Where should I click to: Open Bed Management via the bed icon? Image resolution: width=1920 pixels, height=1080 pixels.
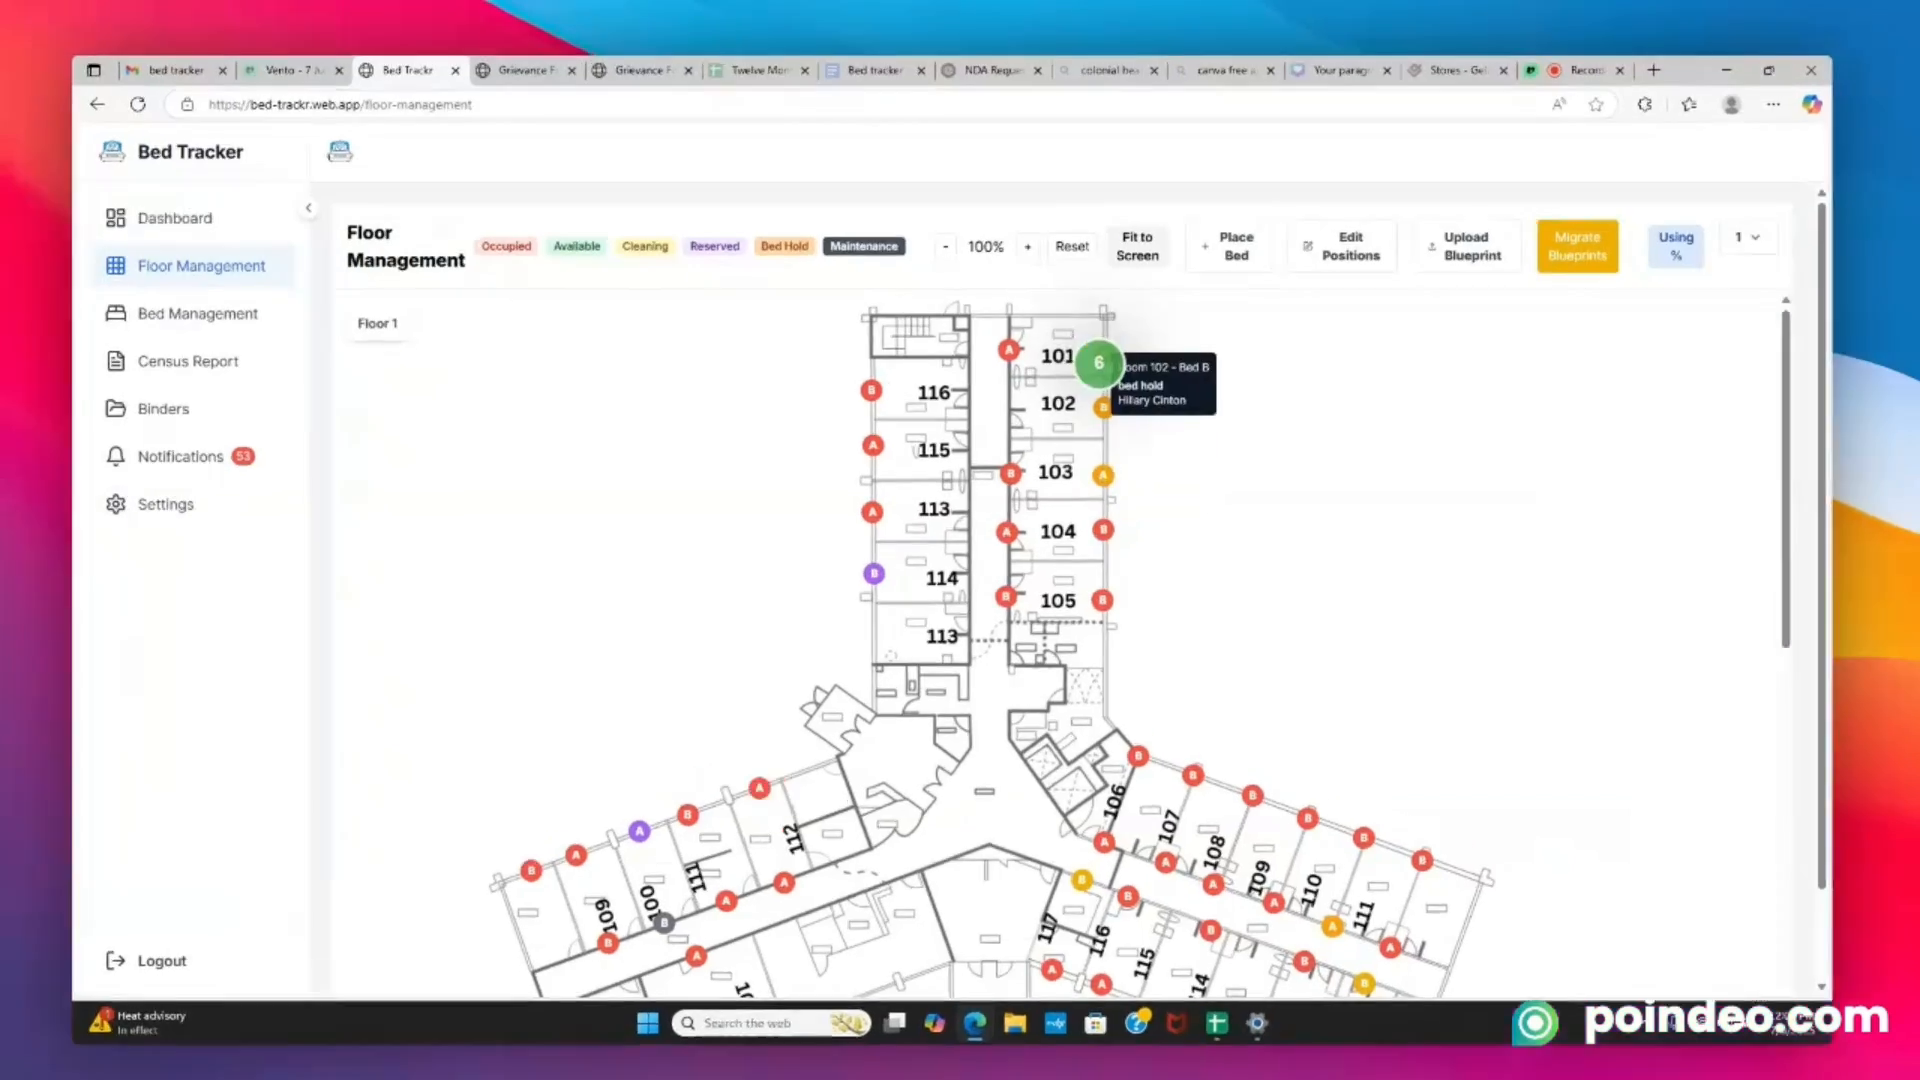coord(115,313)
